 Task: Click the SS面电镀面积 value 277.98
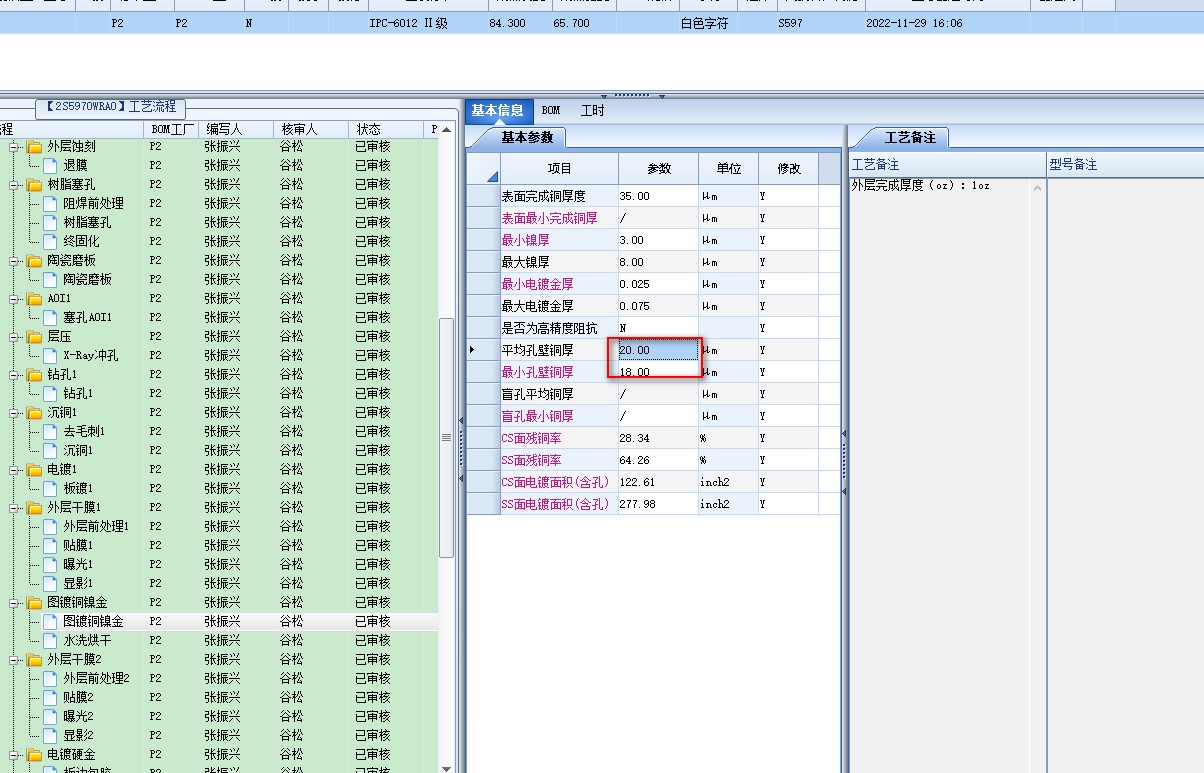658,504
